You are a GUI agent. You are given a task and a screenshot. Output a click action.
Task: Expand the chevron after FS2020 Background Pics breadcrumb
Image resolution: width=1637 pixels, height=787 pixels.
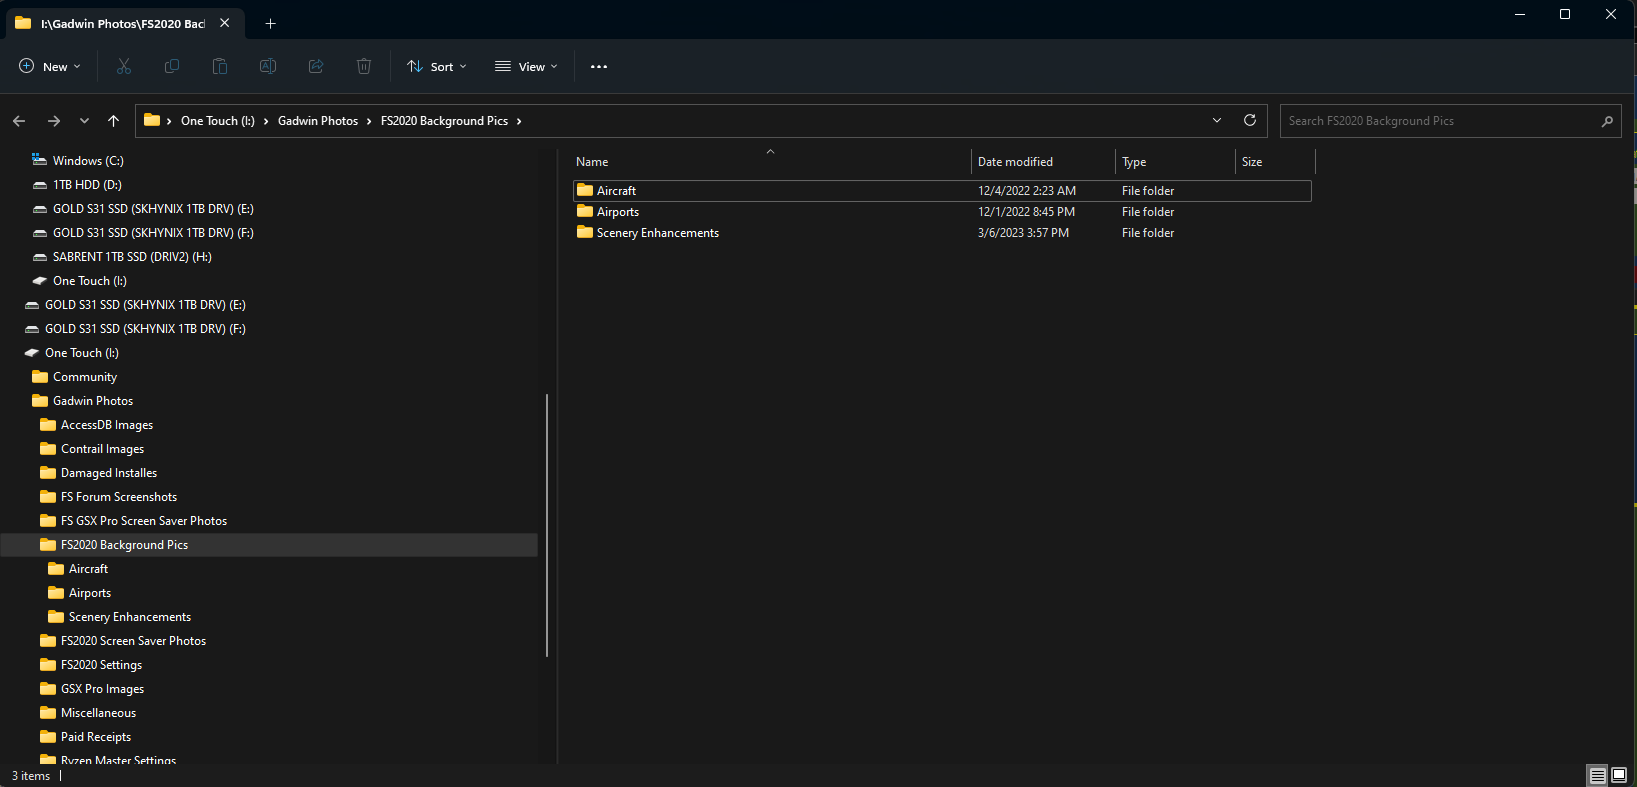(x=519, y=121)
